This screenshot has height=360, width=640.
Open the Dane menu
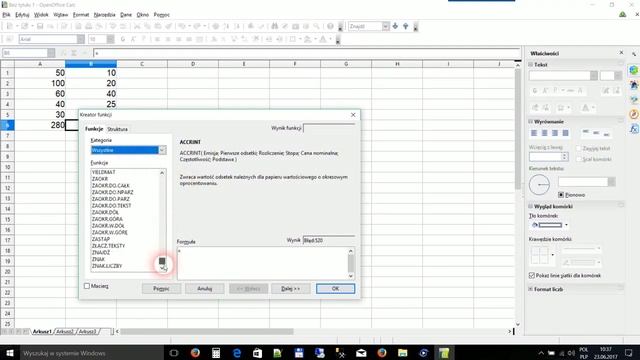[126, 15]
